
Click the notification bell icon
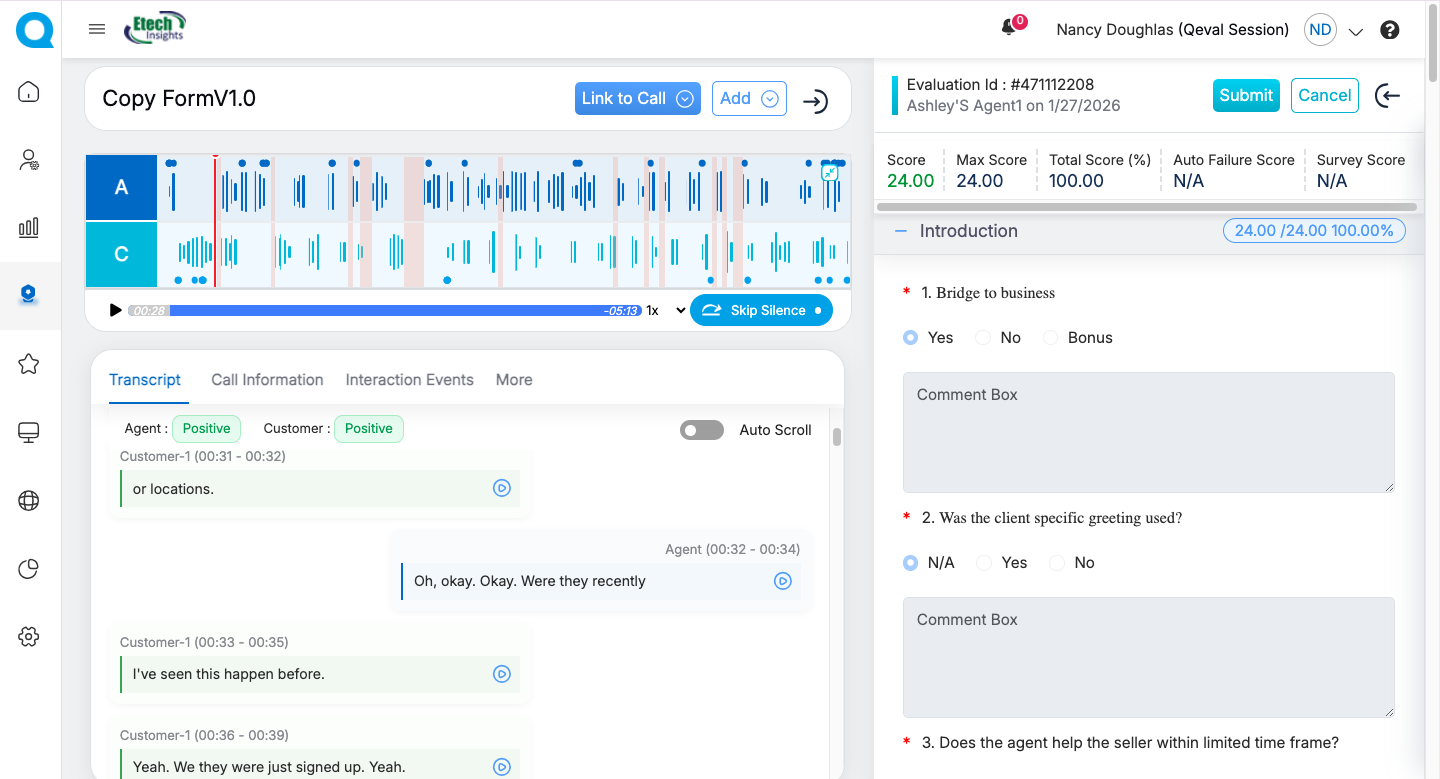pos(1009,29)
